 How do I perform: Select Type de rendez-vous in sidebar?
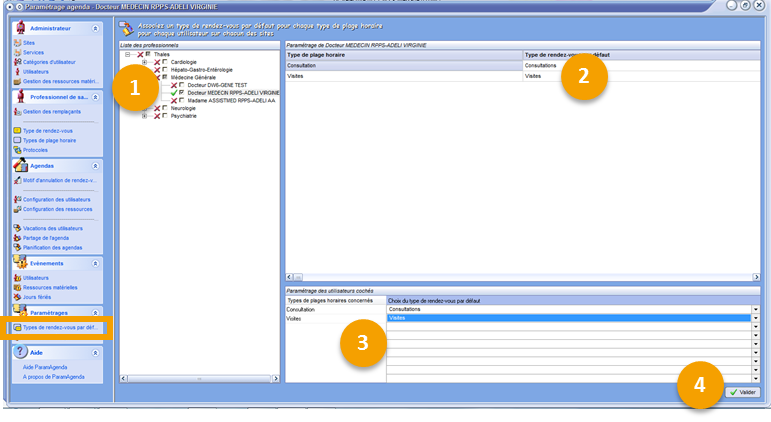(48, 130)
